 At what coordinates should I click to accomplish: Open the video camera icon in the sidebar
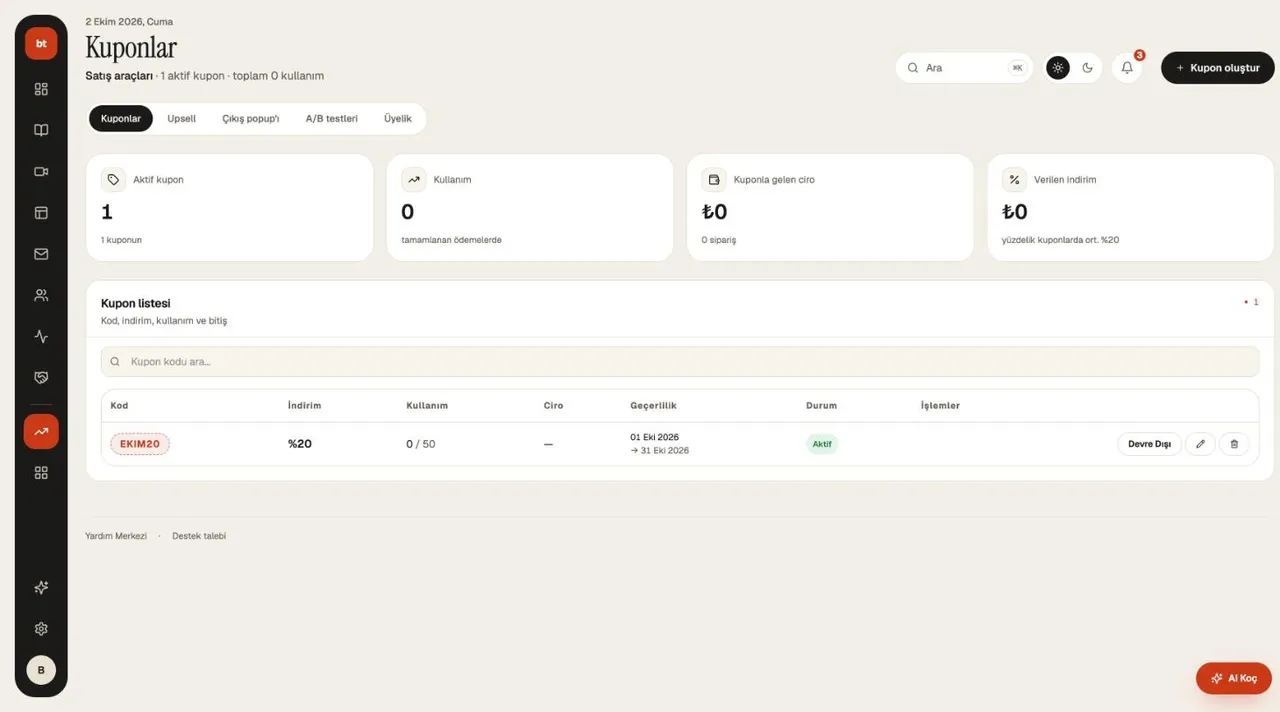41,171
